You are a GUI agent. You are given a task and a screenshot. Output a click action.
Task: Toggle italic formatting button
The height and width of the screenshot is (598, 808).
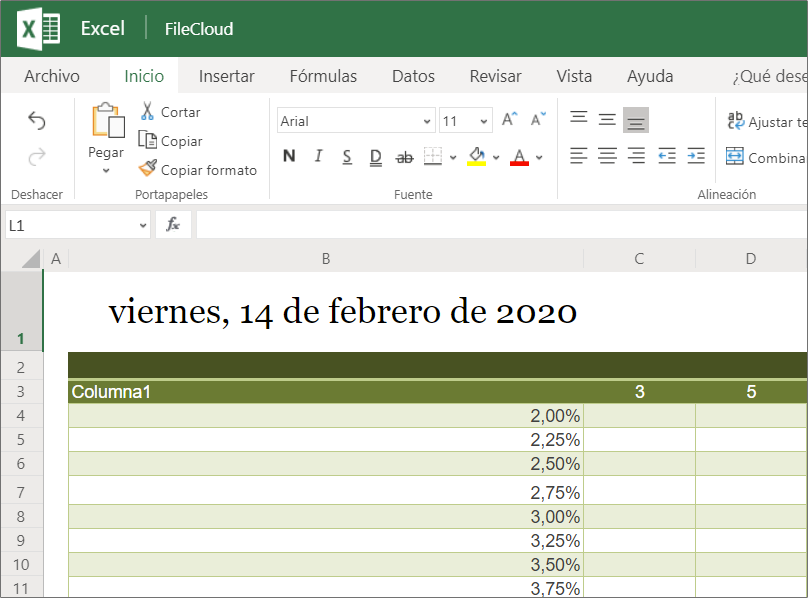pyautogui.click(x=319, y=157)
